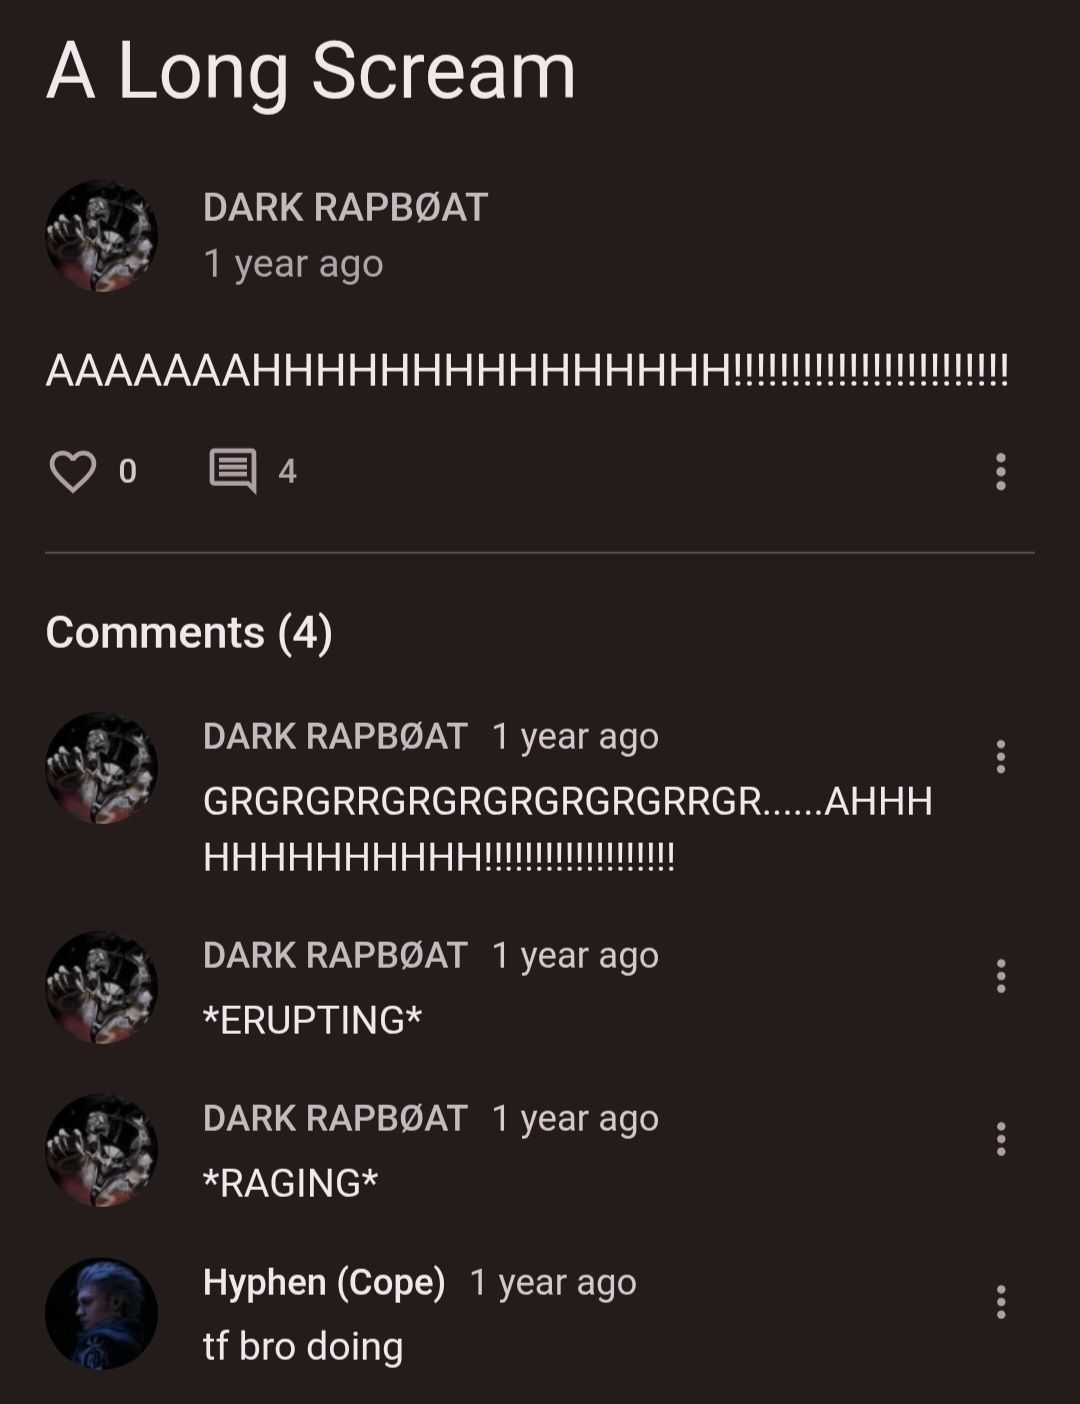Image resolution: width=1080 pixels, height=1404 pixels.
Task: Tap the Comments (4) heading
Action: click(x=189, y=632)
